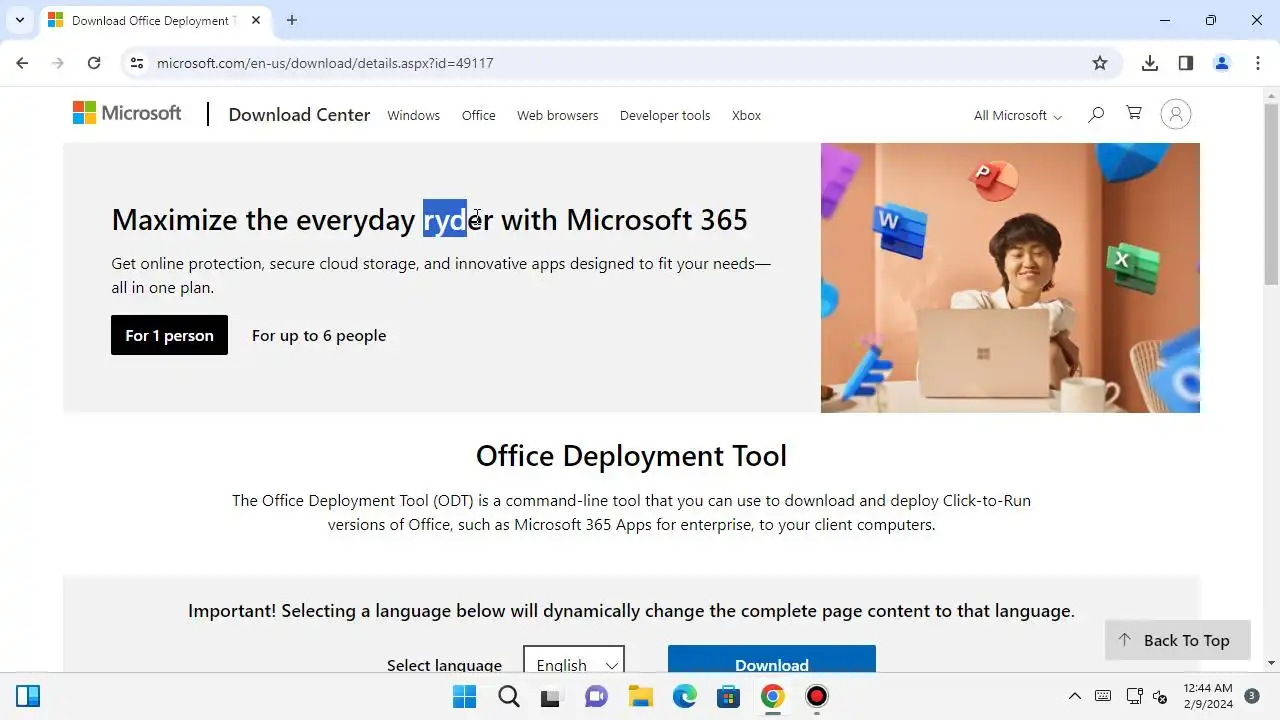1280x720 pixels.
Task: Click the scrollbar down arrow
Action: coord(1272,662)
